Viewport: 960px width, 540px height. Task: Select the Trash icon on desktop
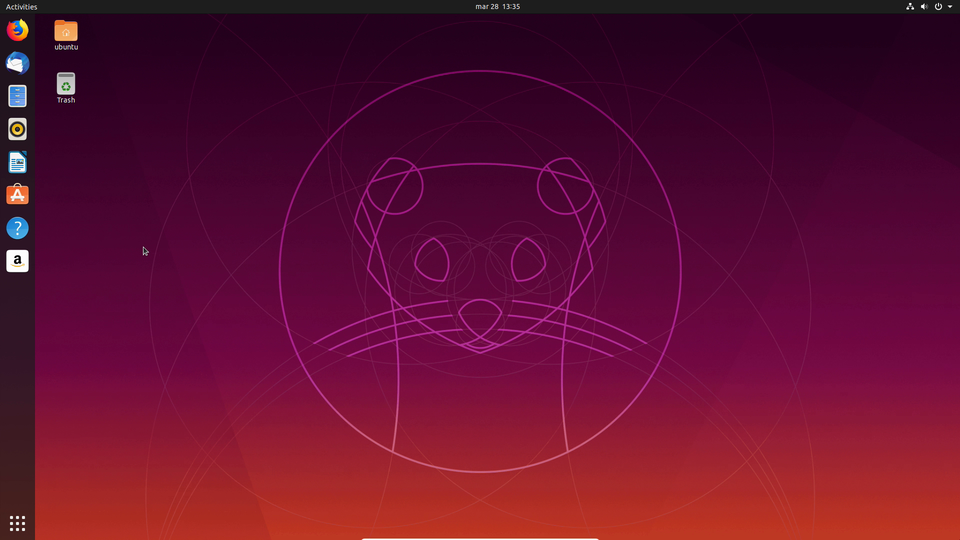click(x=66, y=84)
